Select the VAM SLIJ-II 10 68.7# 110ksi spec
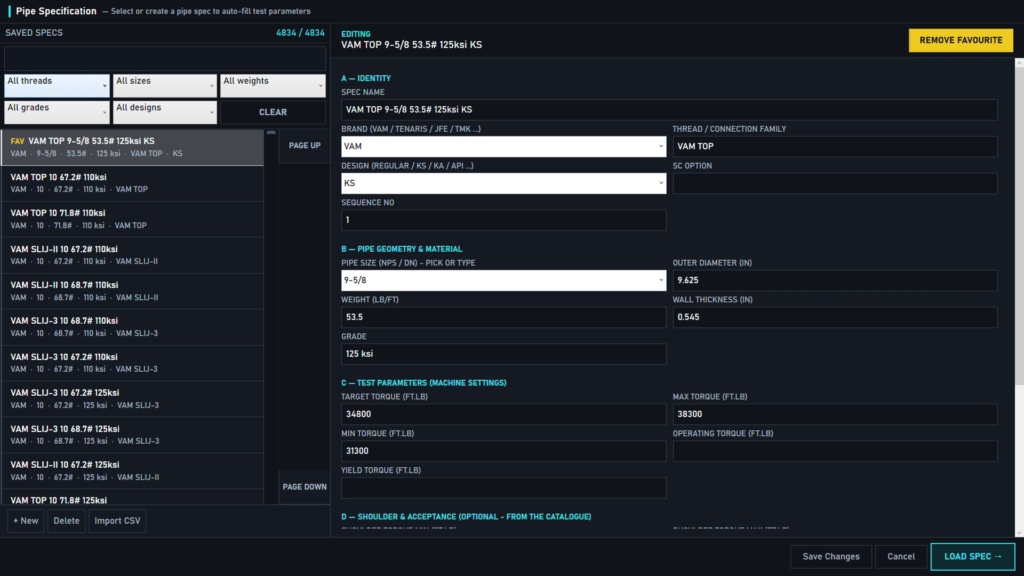The width and height of the screenshot is (1024, 576). [133, 291]
